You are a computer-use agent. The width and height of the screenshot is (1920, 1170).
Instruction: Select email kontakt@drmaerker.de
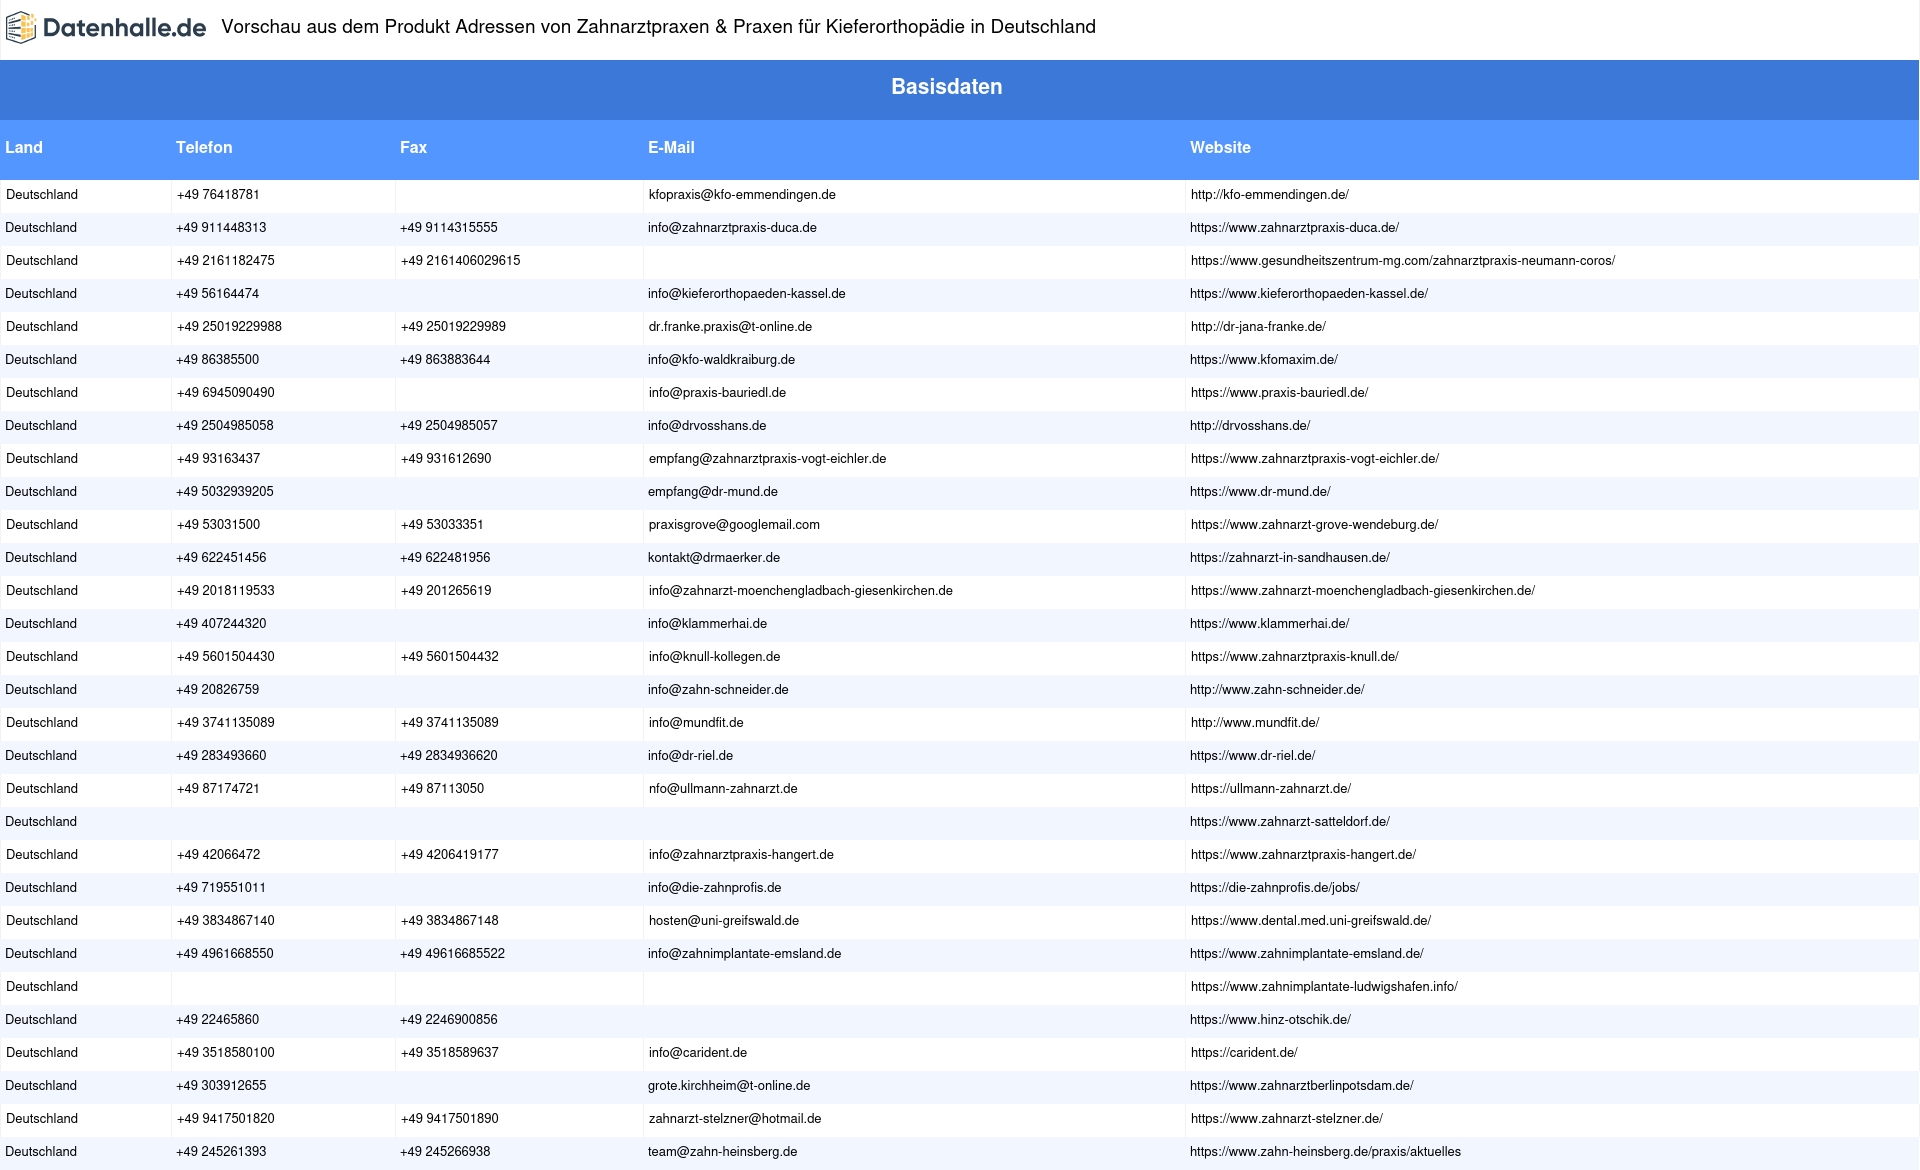click(714, 558)
